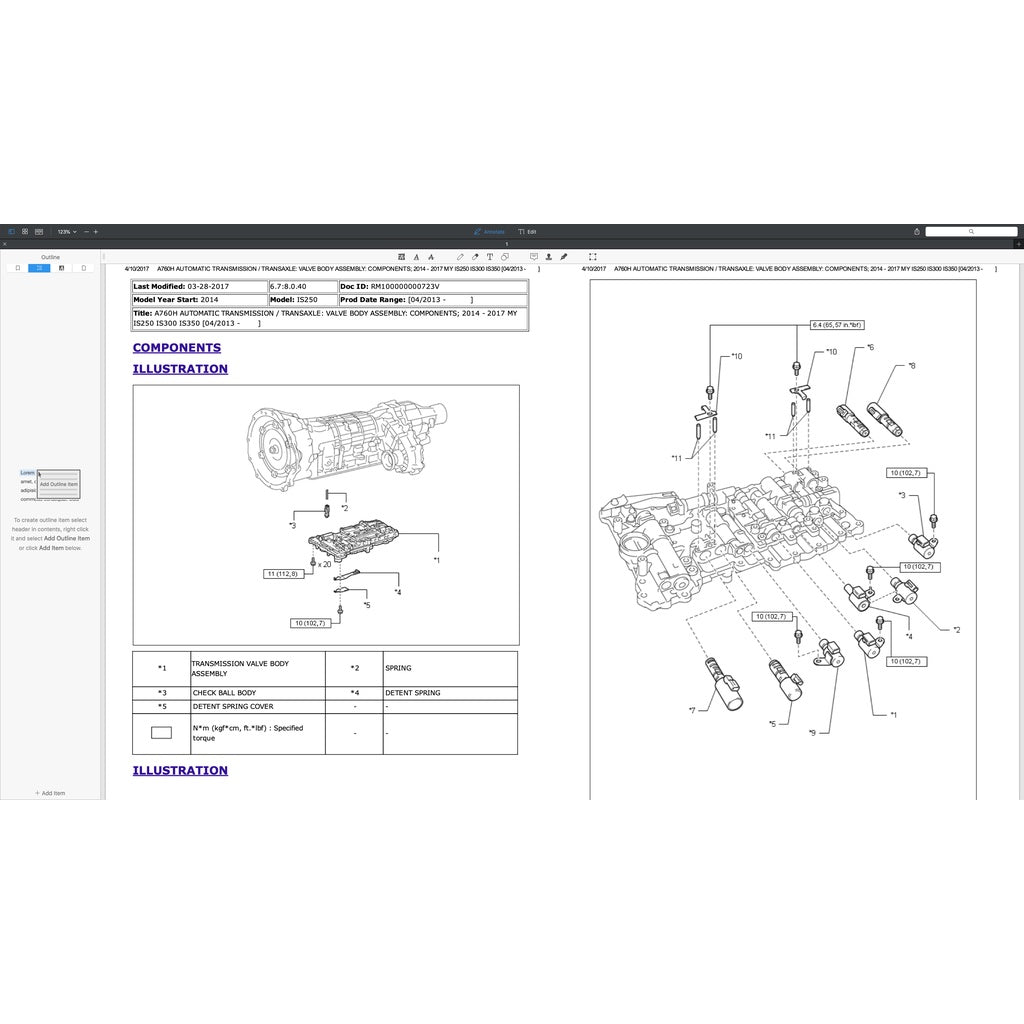Select the signature tool in the annotation bar
Viewport: 1024px width, 1024px height.
point(564,257)
